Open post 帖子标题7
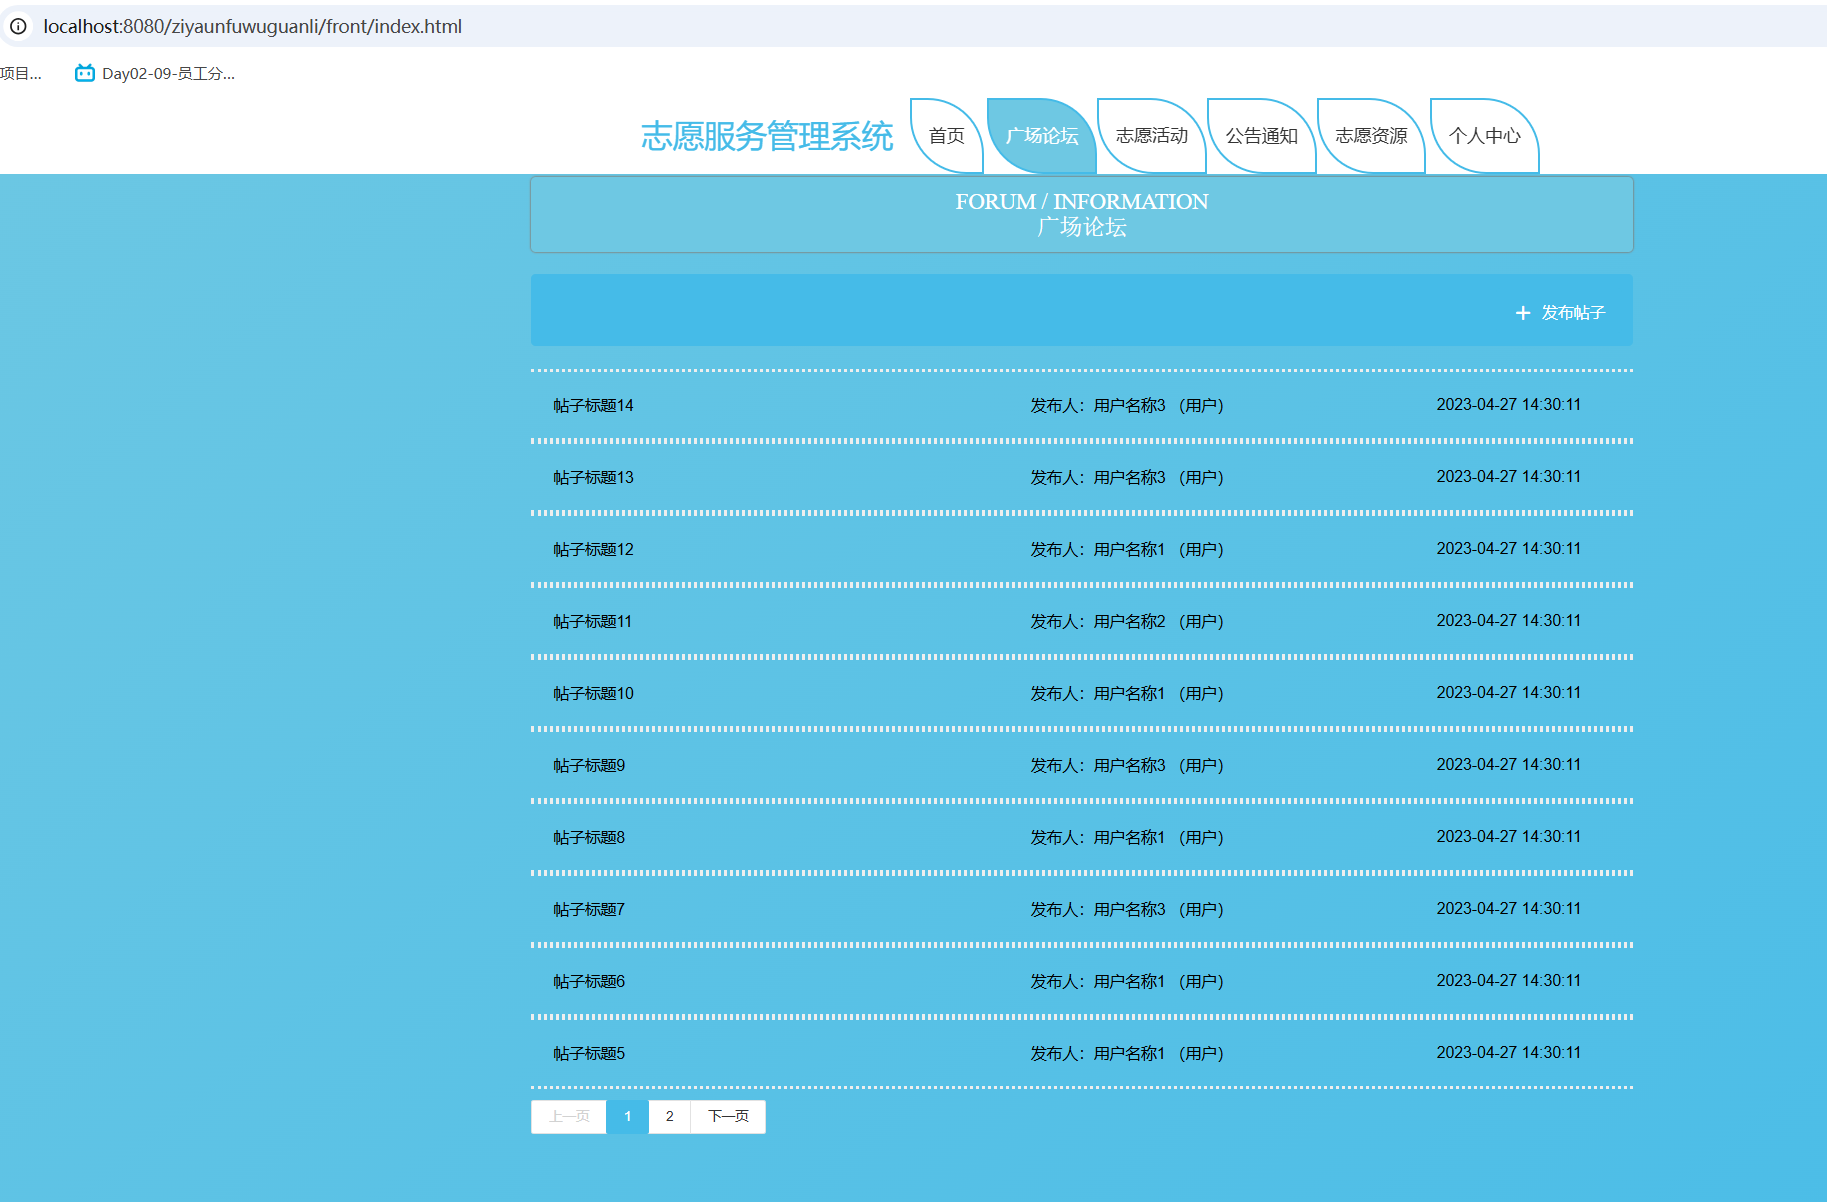 pos(589,910)
